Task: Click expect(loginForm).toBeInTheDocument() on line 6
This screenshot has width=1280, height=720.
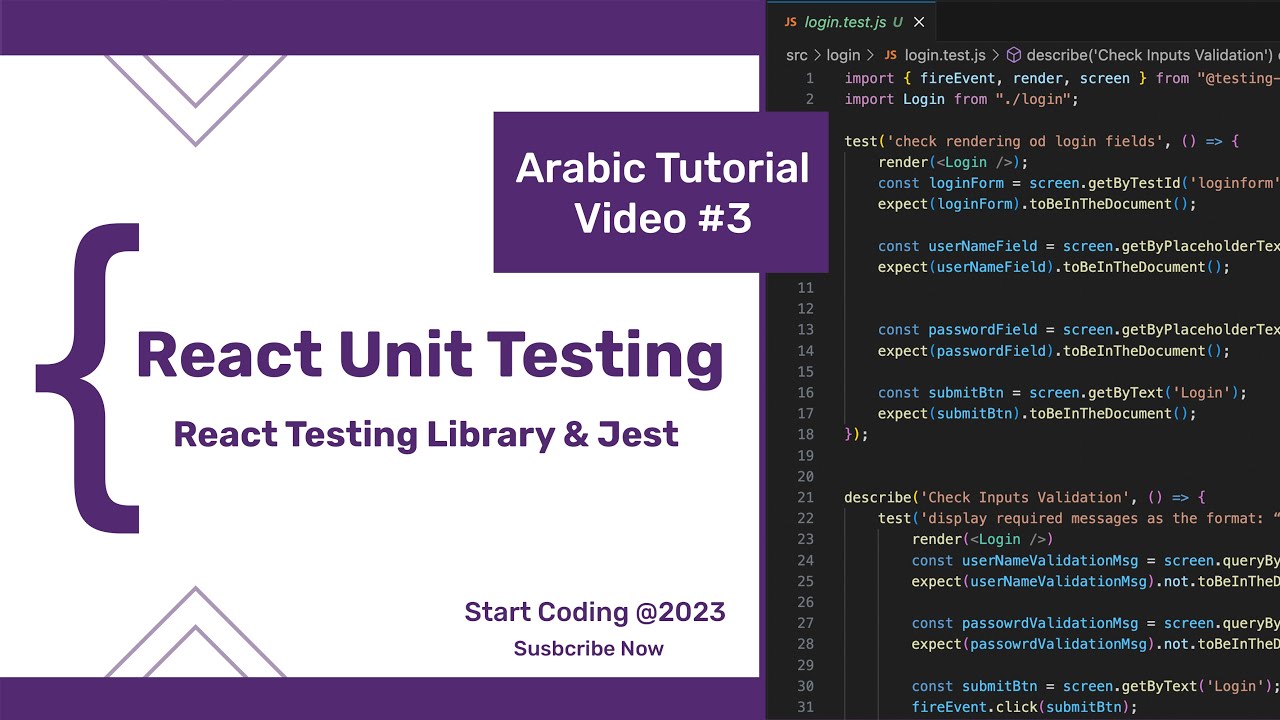Action: pos(1037,204)
